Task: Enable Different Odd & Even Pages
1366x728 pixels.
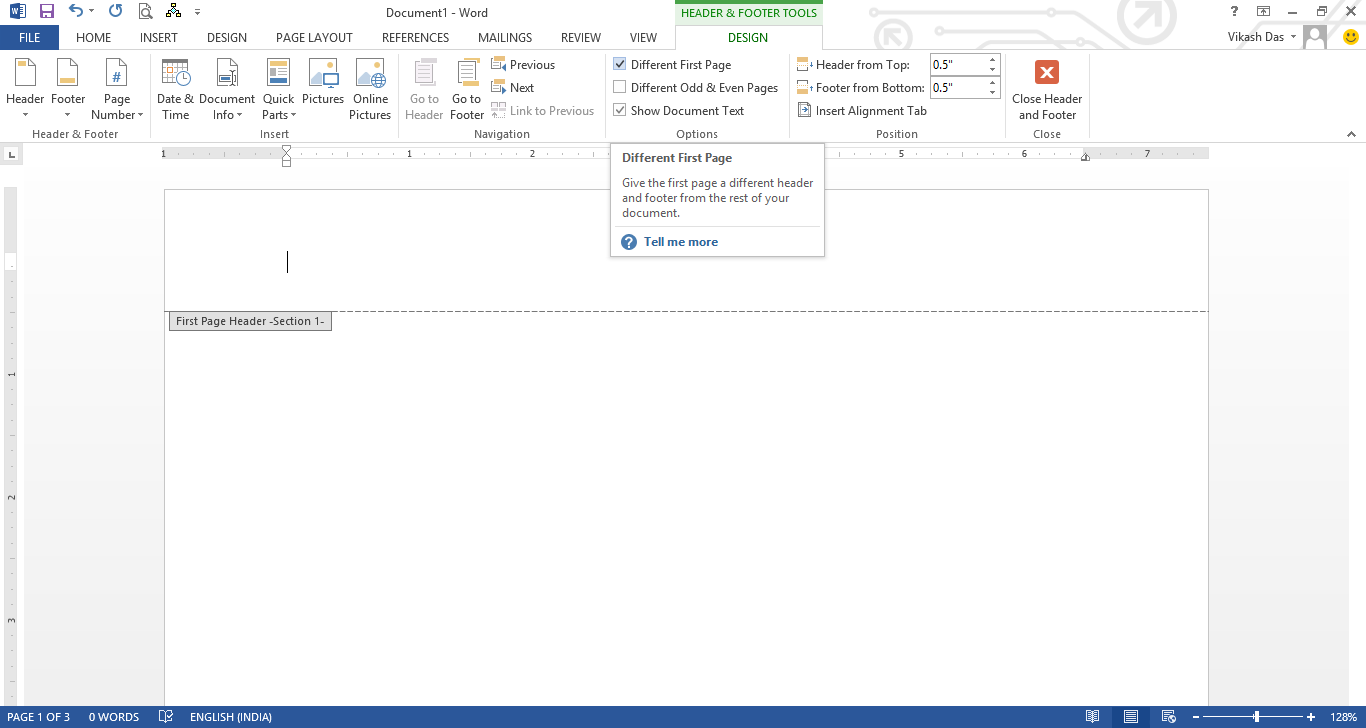Action: click(x=620, y=87)
